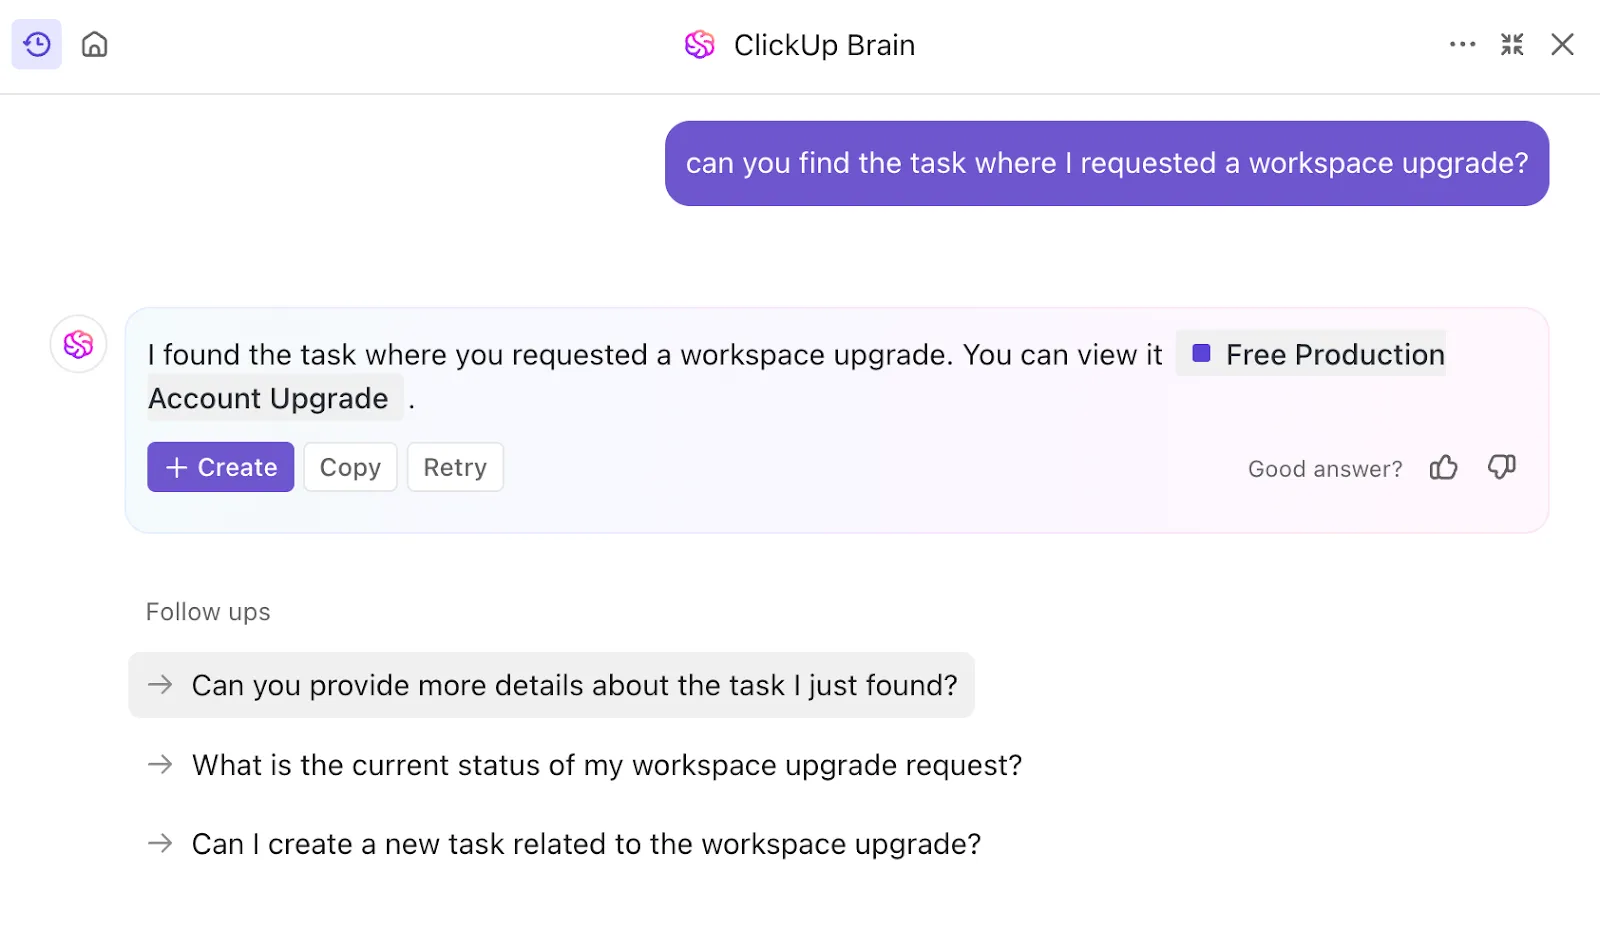This screenshot has height=929, width=1600.
Task: Click the 'I found the task' response text
Action: [x=655, y=355]
